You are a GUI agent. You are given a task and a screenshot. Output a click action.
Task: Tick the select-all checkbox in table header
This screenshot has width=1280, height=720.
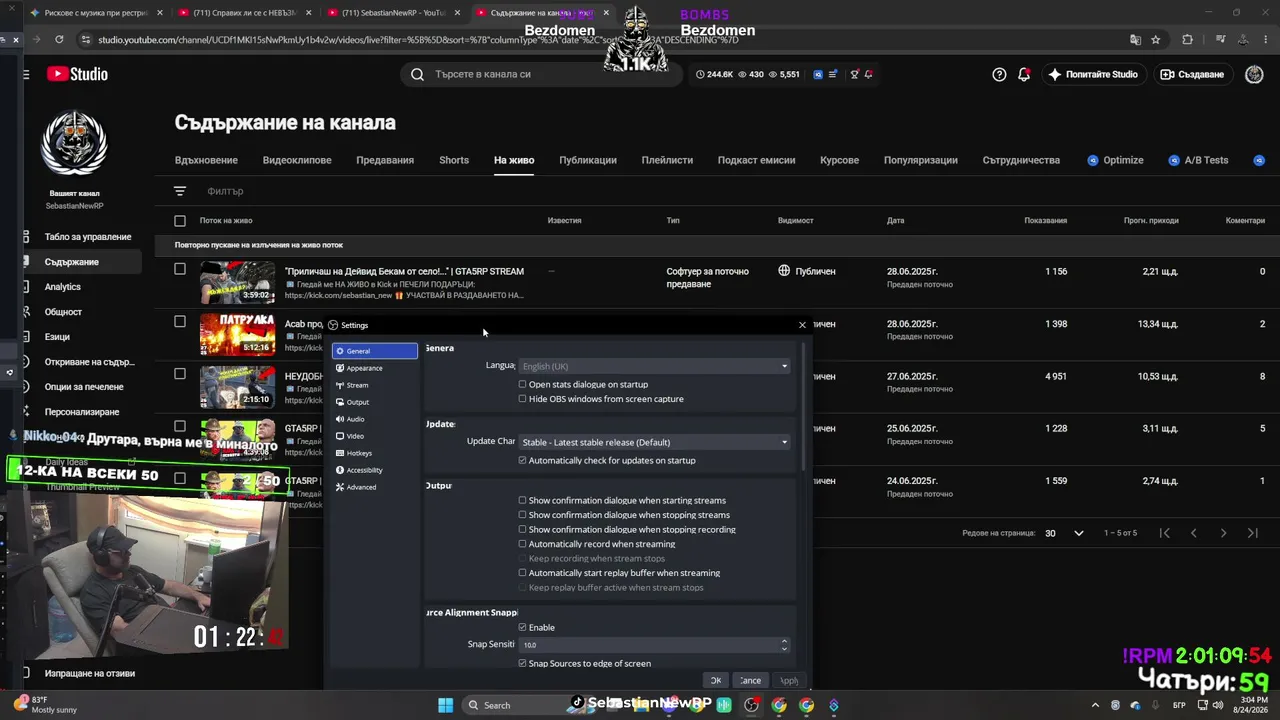tap(180, 221)
